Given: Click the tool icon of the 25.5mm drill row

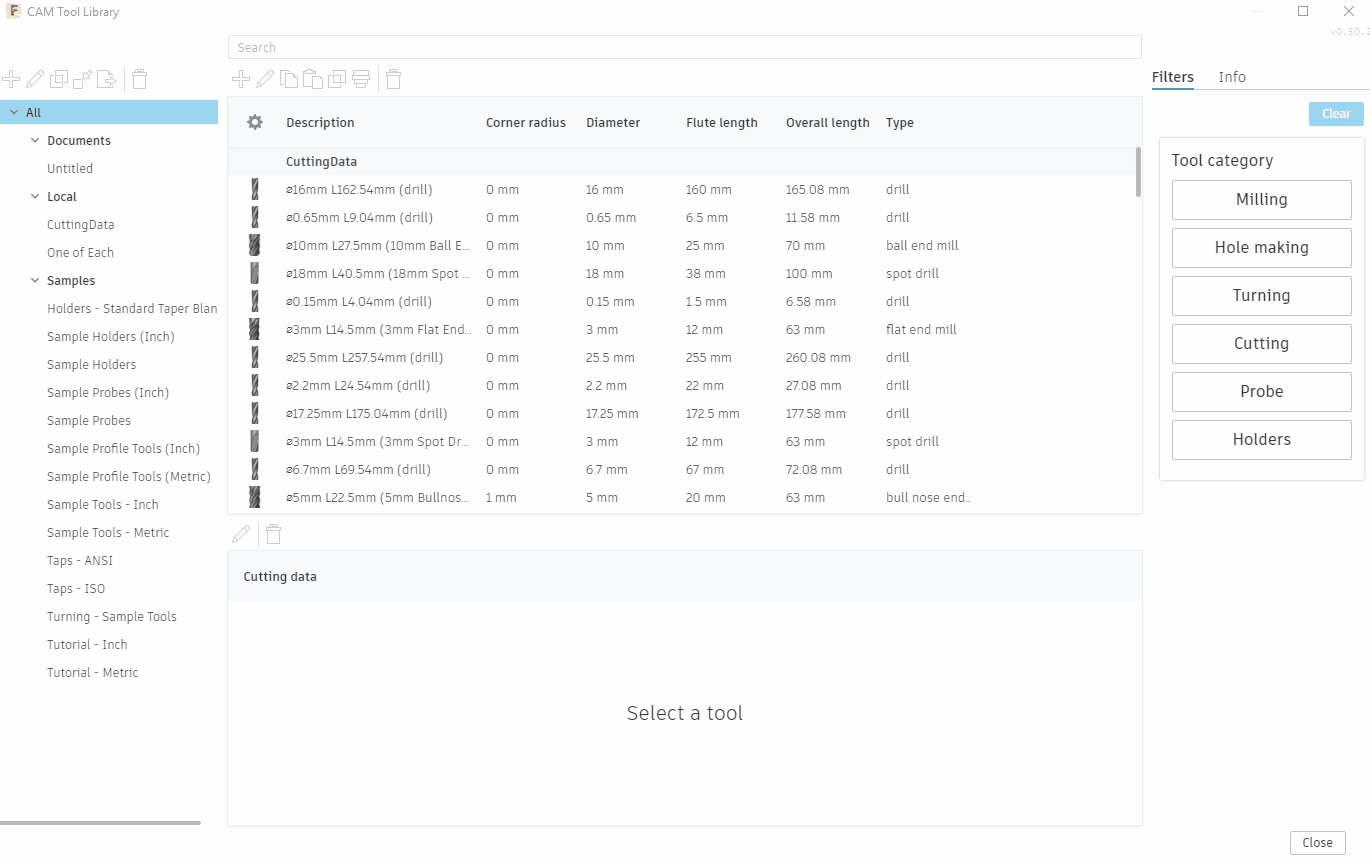Looking at the screenshot, I should tap(254, 357).
